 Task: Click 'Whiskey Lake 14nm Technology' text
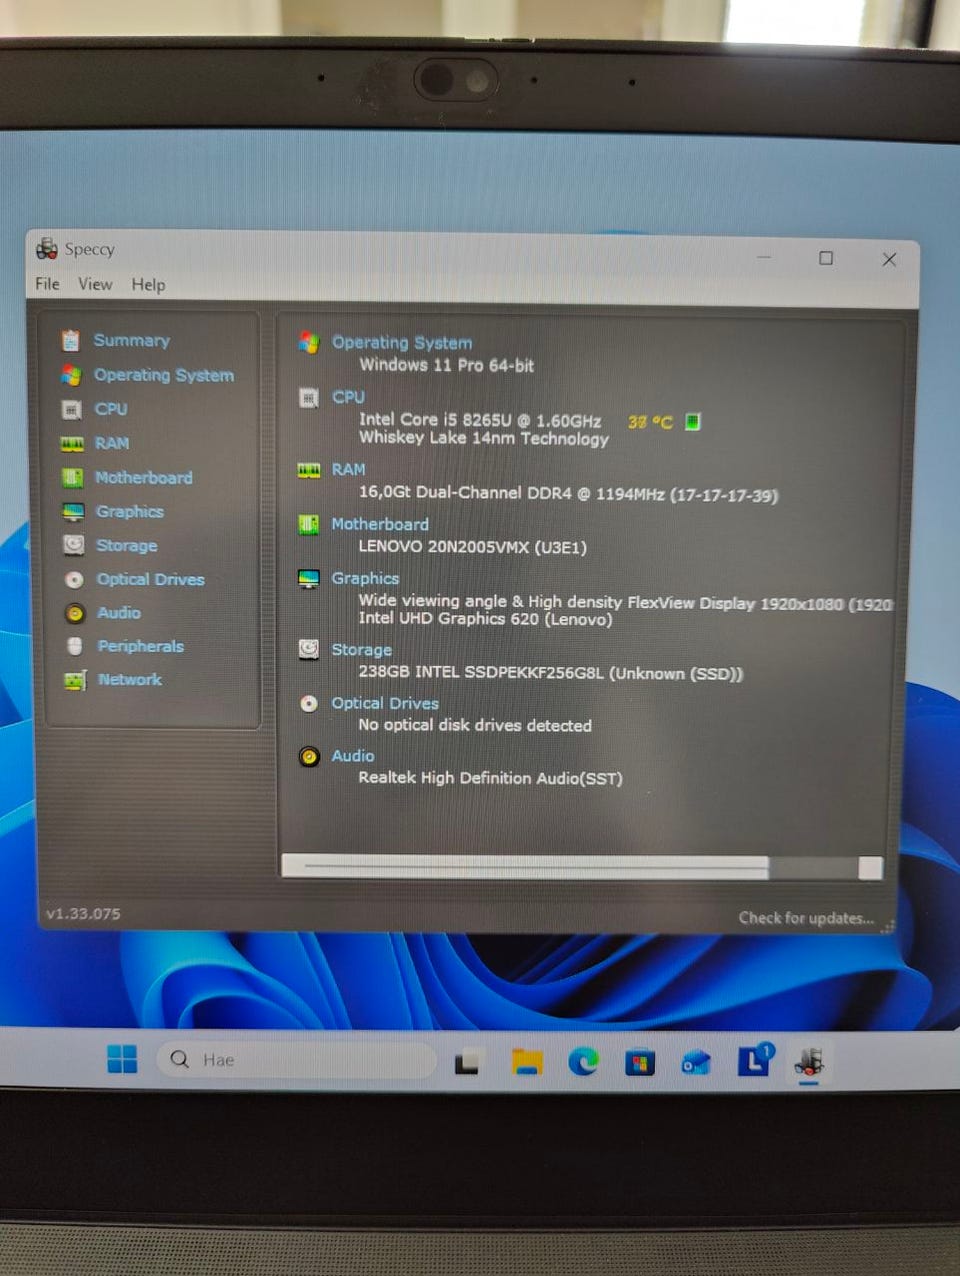484,439
